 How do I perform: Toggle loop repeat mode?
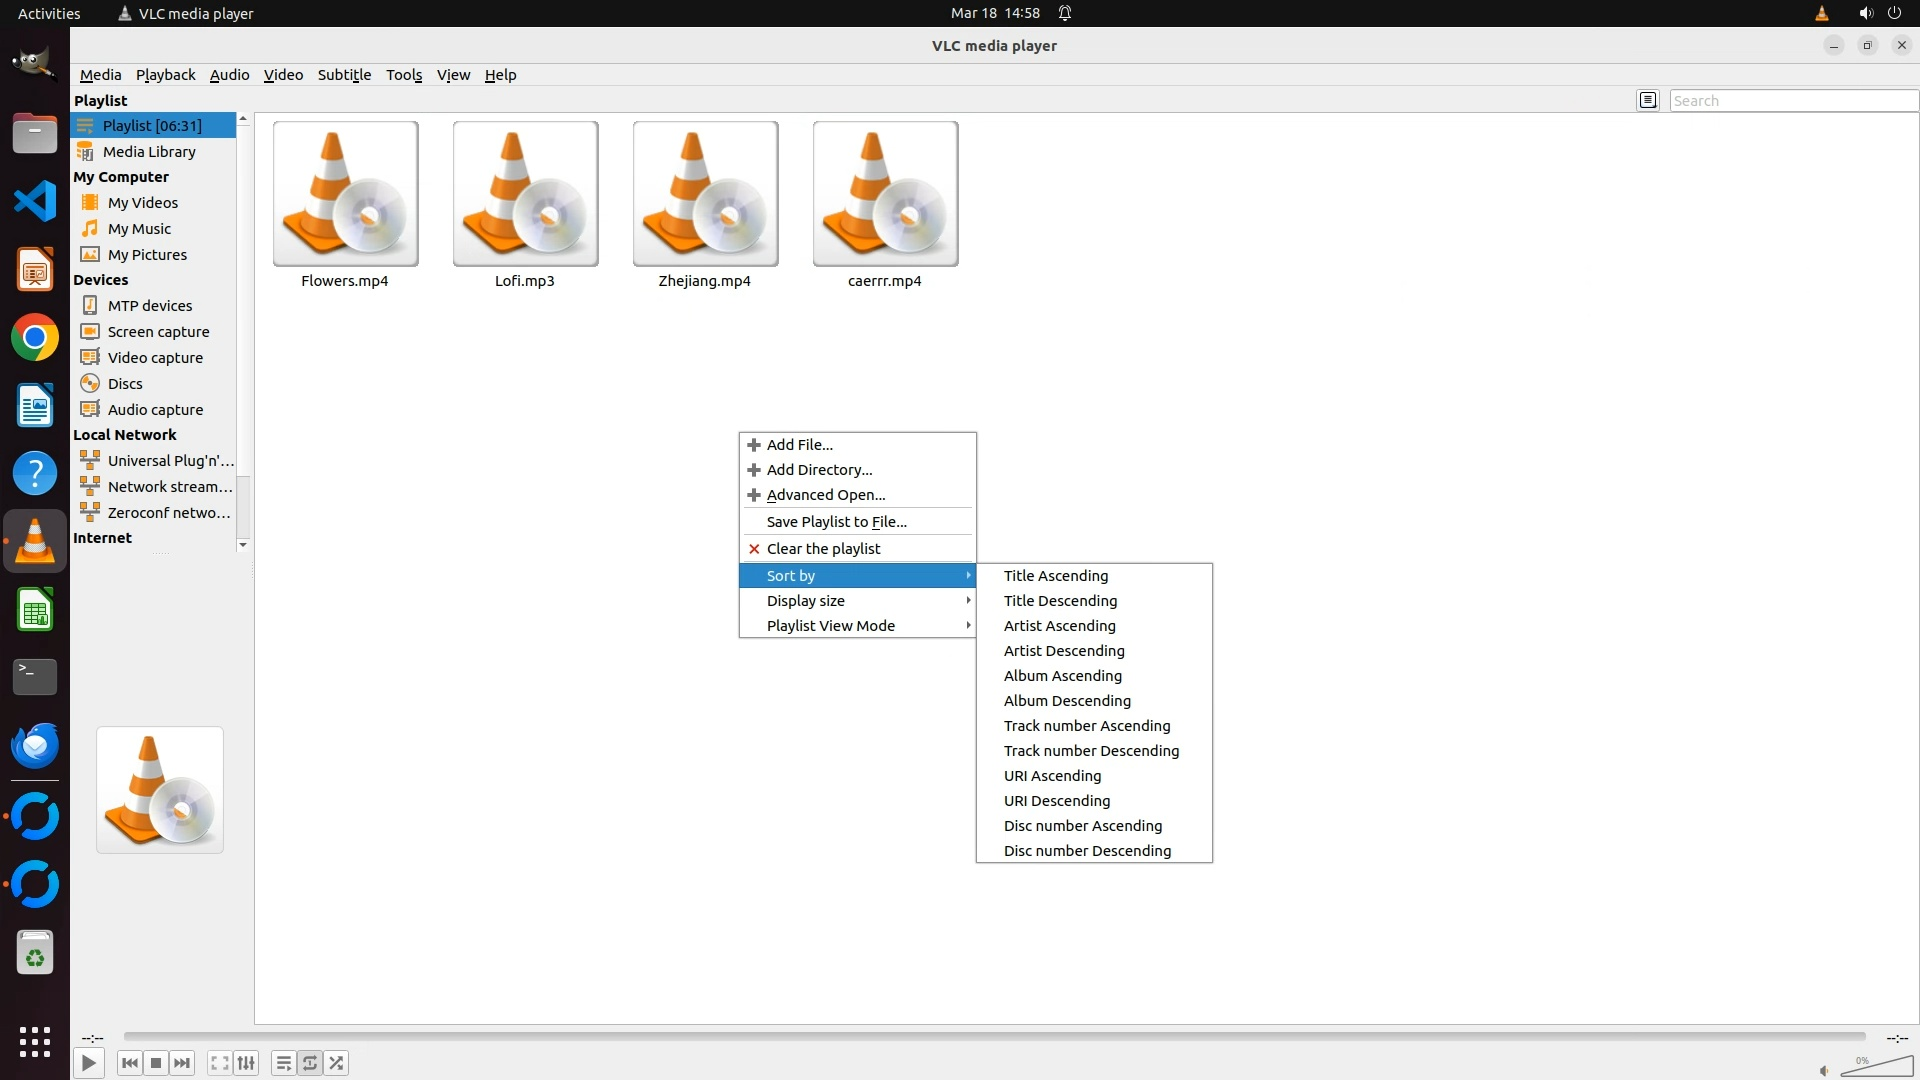pyautogui.click(x=310, y=1063)
